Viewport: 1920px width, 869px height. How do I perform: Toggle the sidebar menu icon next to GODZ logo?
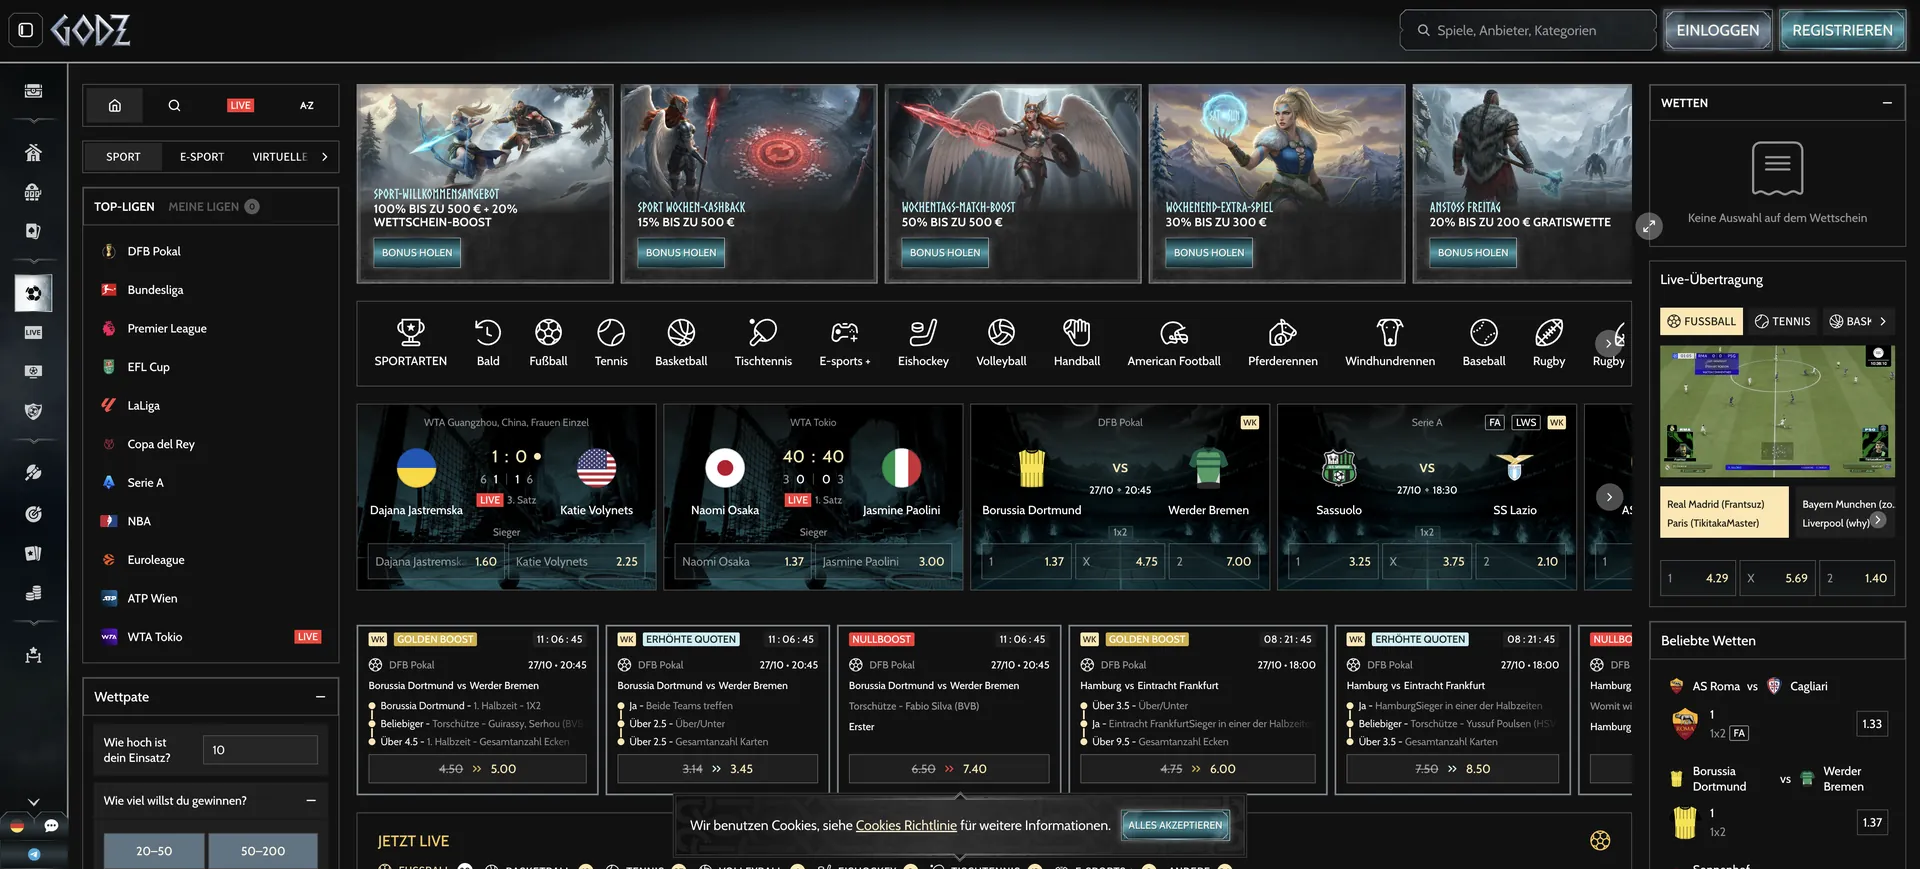pyautogui.click(x=26, y=30)
